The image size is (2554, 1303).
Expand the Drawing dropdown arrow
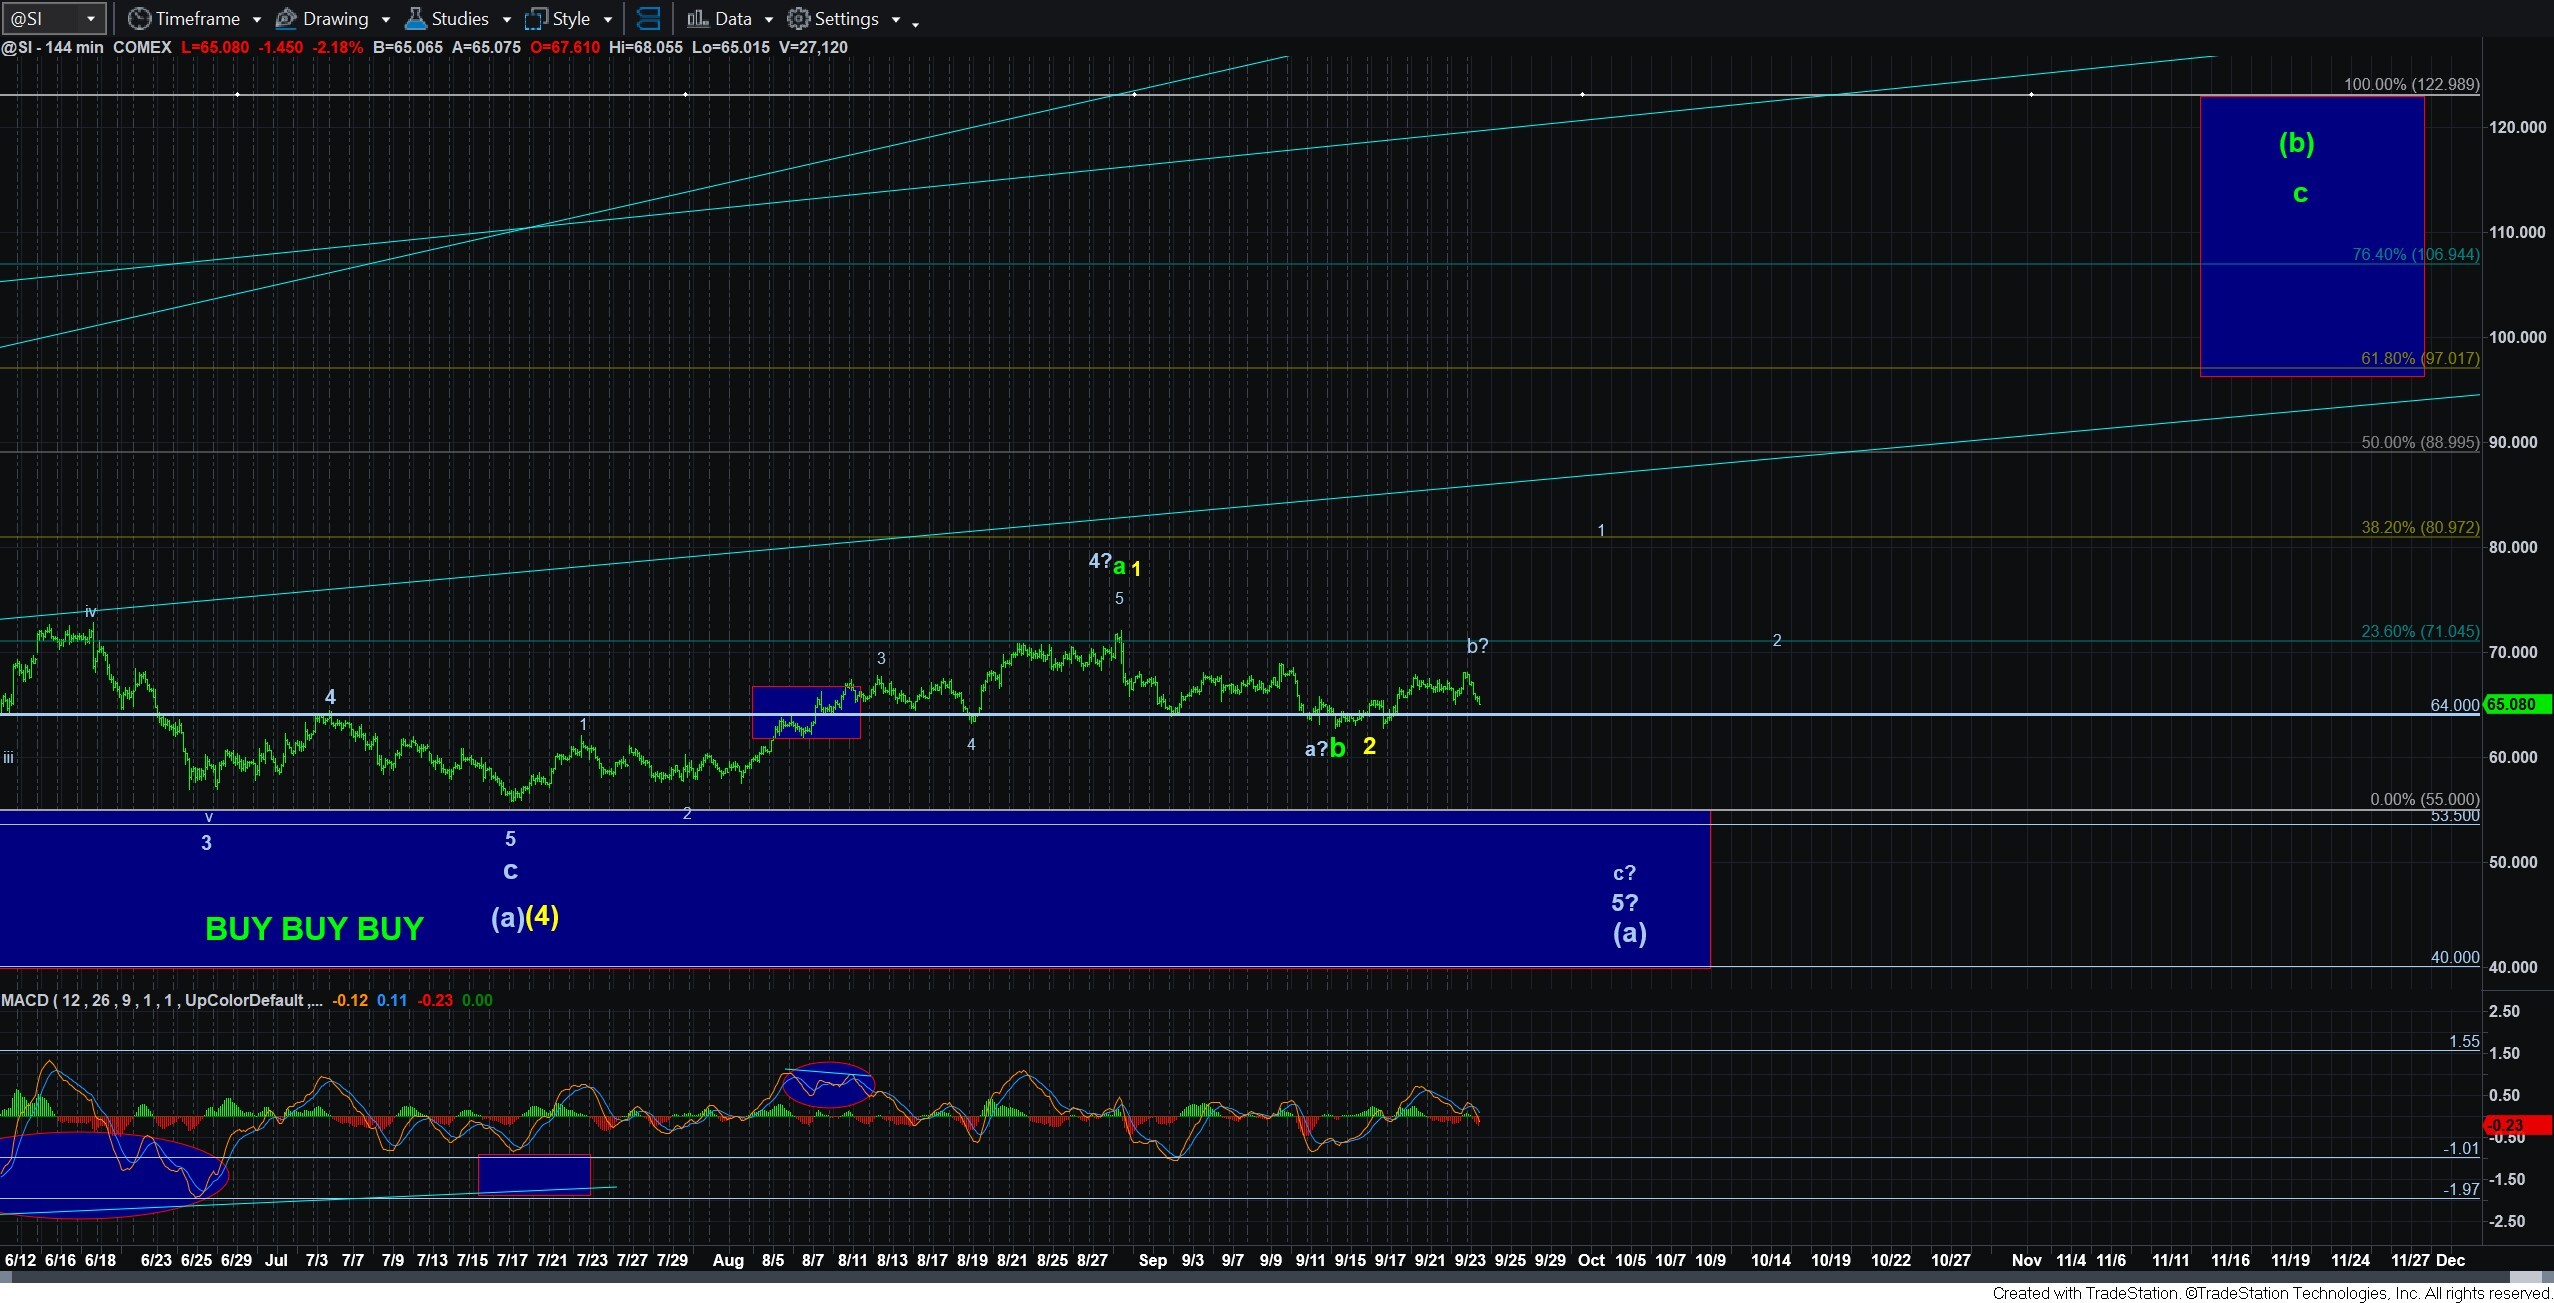pyautogui.click(x=386, y=19)
